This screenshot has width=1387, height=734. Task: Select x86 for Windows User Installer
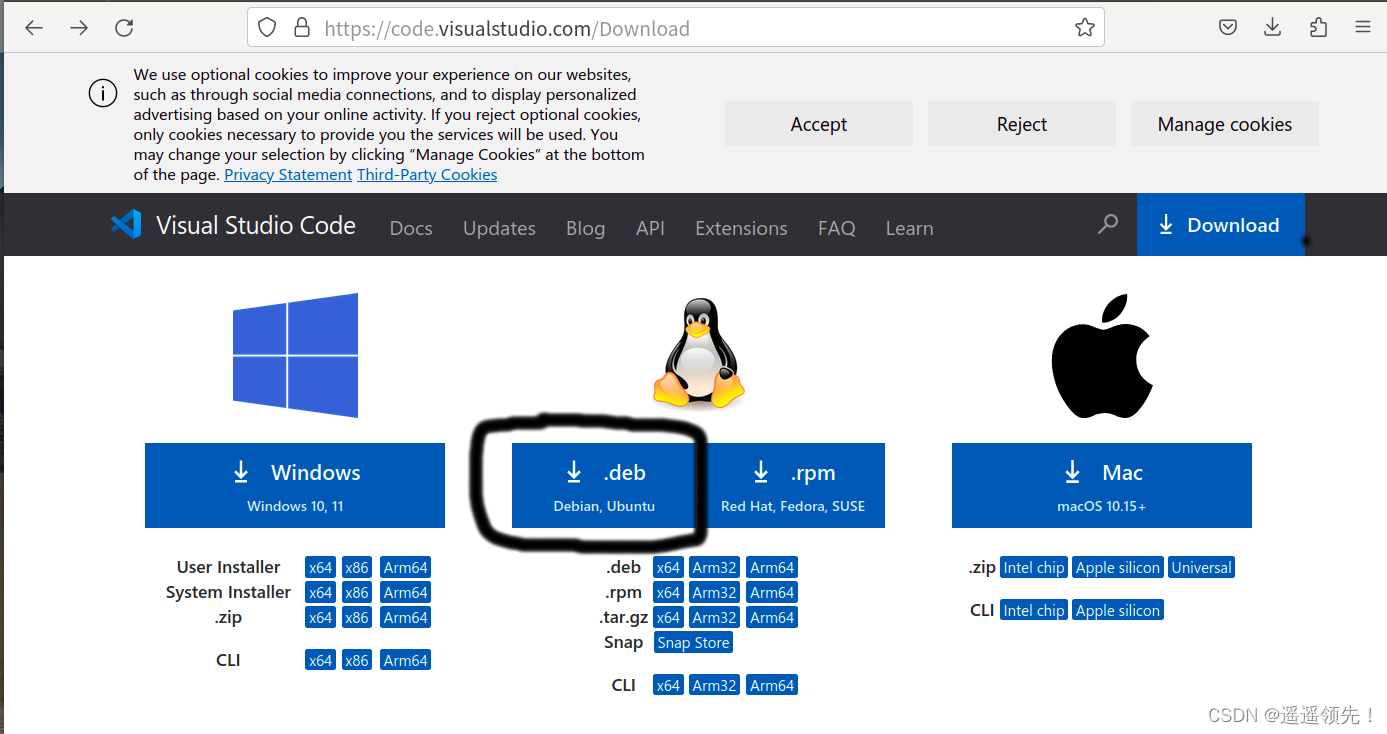(x=357, y=567)
